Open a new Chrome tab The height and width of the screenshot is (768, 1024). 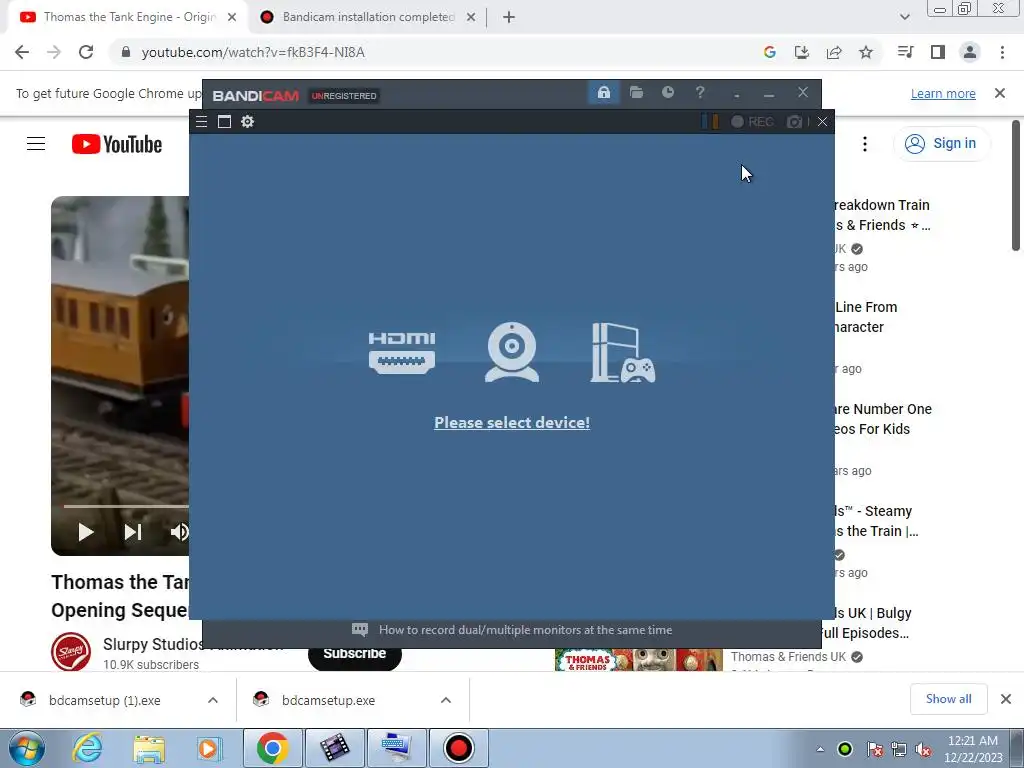point(509,18)
